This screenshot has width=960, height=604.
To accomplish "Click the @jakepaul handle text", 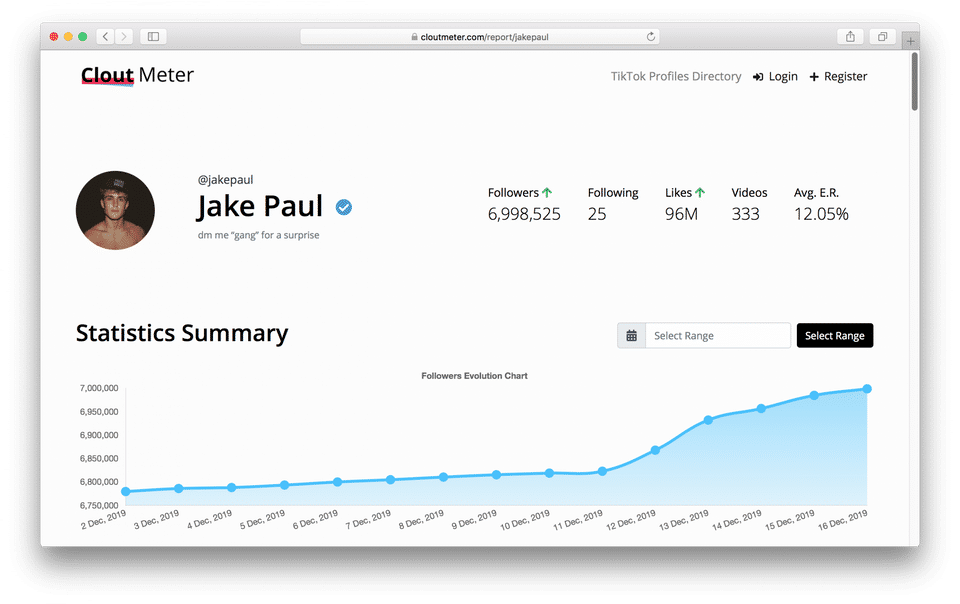I will (x=225, y=180).
